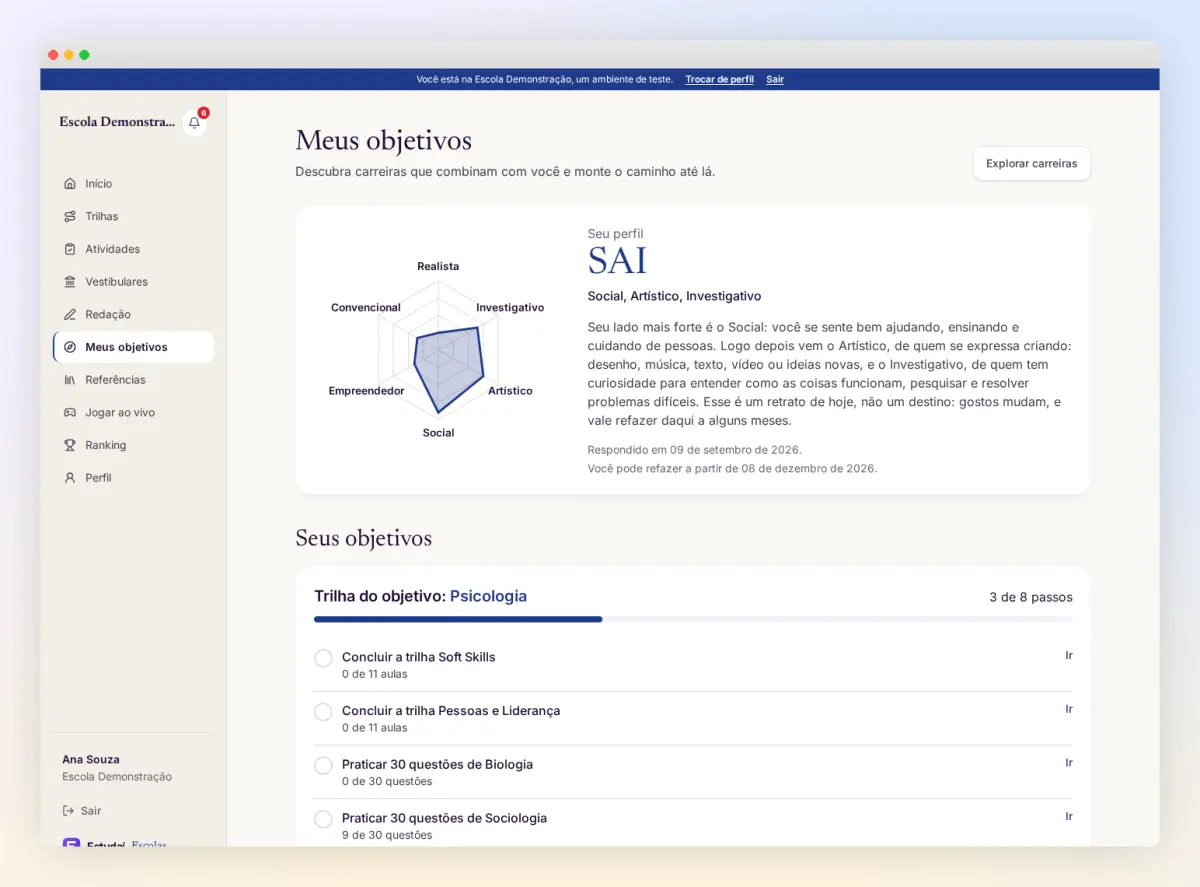Click Trocar de perfil in top banner
This screenshot has width=1200, height=887.
click(719, 79)
